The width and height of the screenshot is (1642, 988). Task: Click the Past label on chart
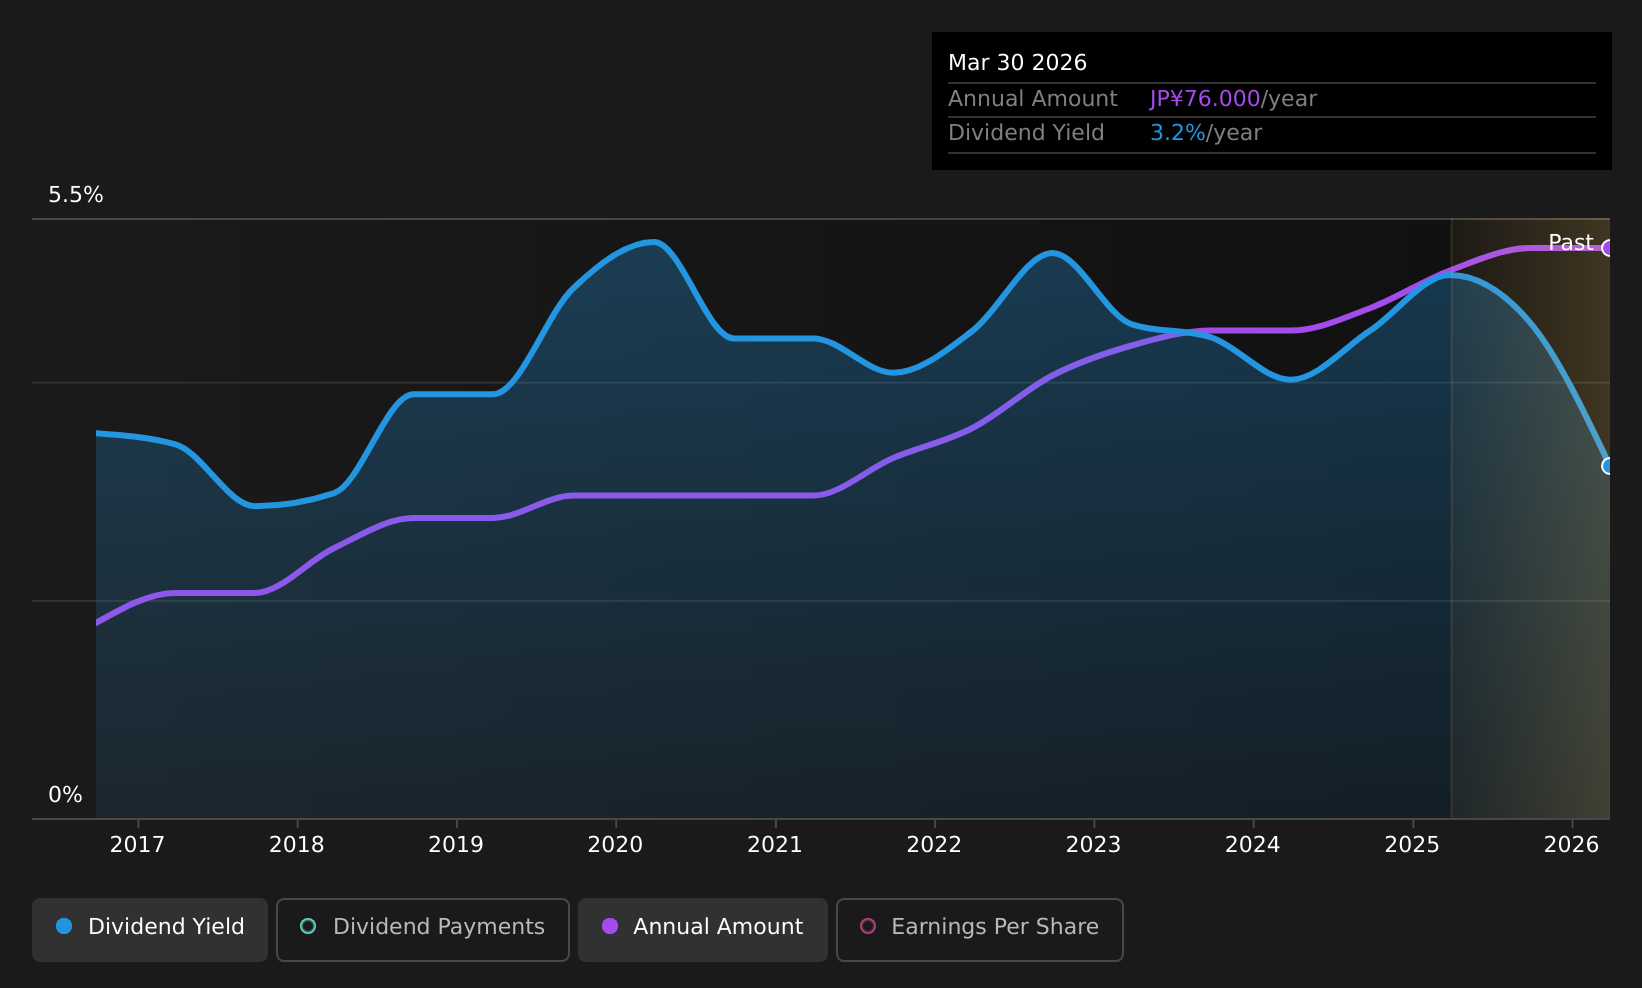[1570, 243]
